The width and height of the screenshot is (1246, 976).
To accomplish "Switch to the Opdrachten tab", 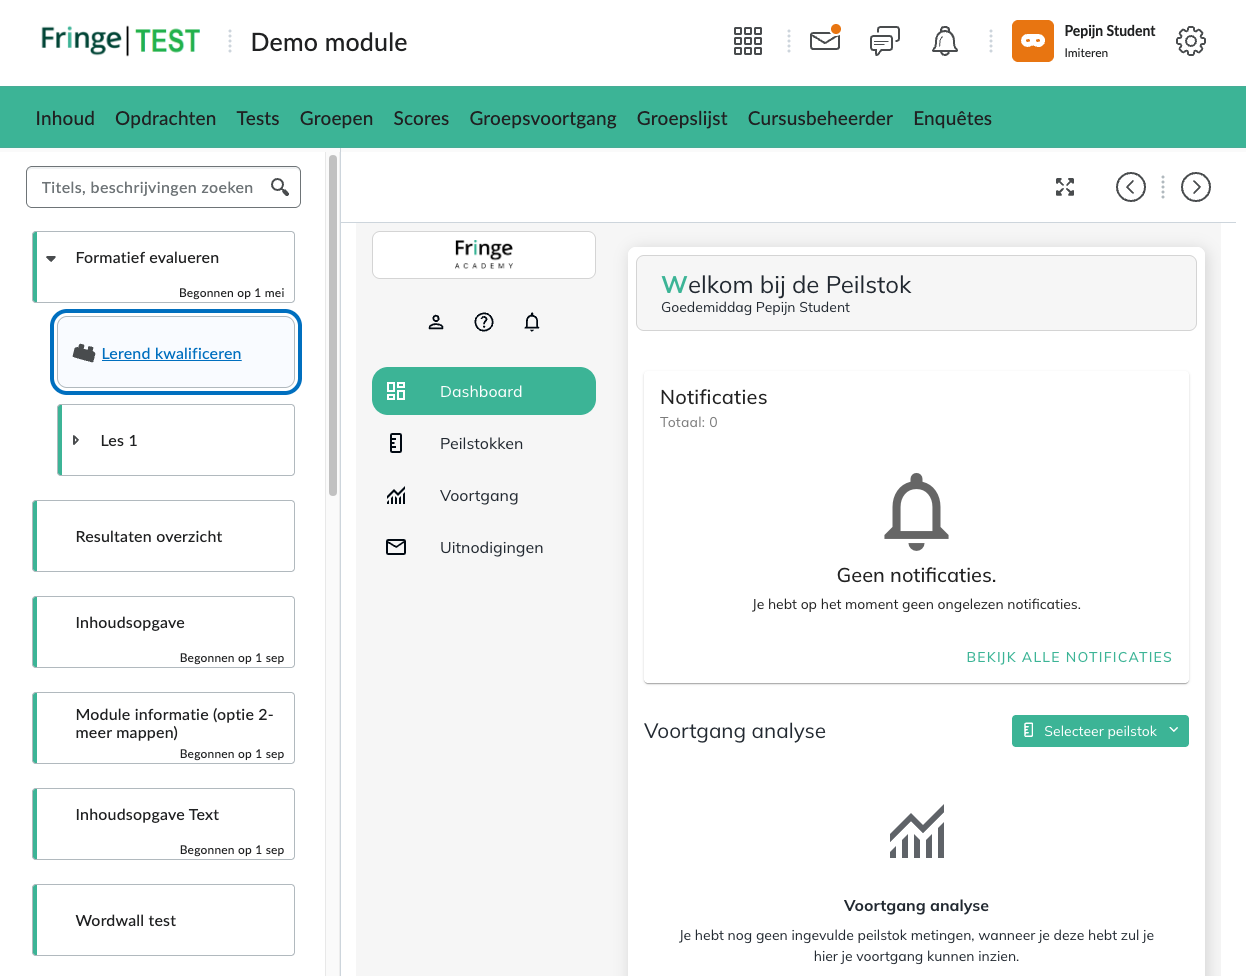I will tap(165, 118).
